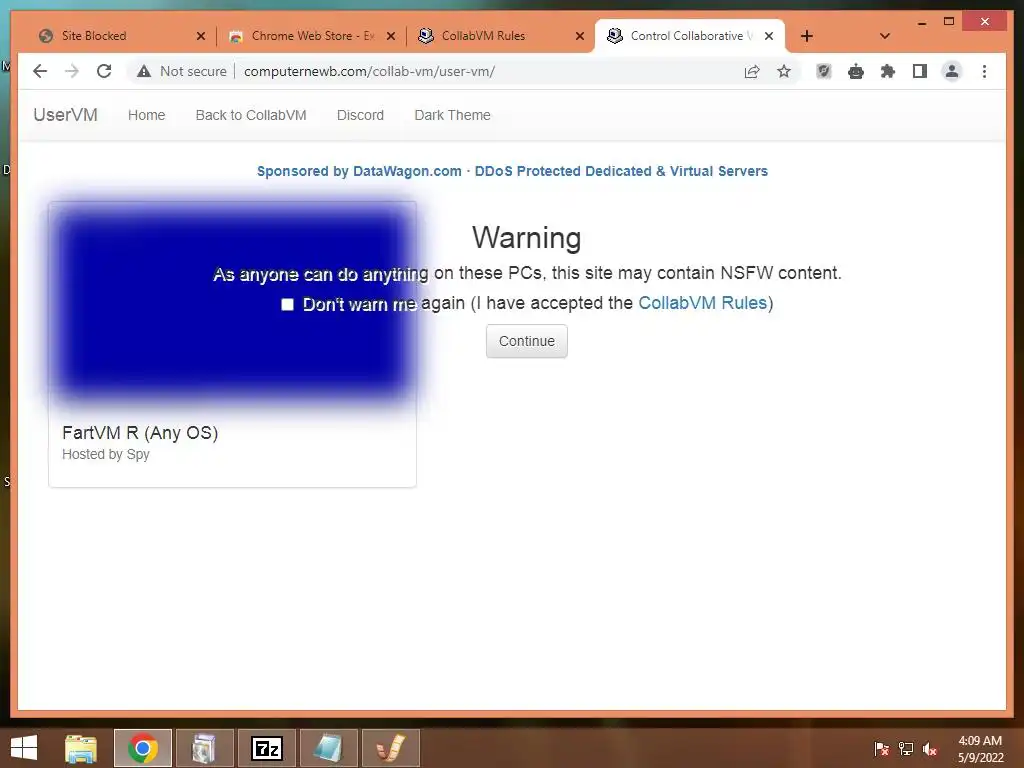The width and height of the screenshot is (1024, 768).
Task: Open the orange checkmark taskbar app
Action: [x=391, y=748]
